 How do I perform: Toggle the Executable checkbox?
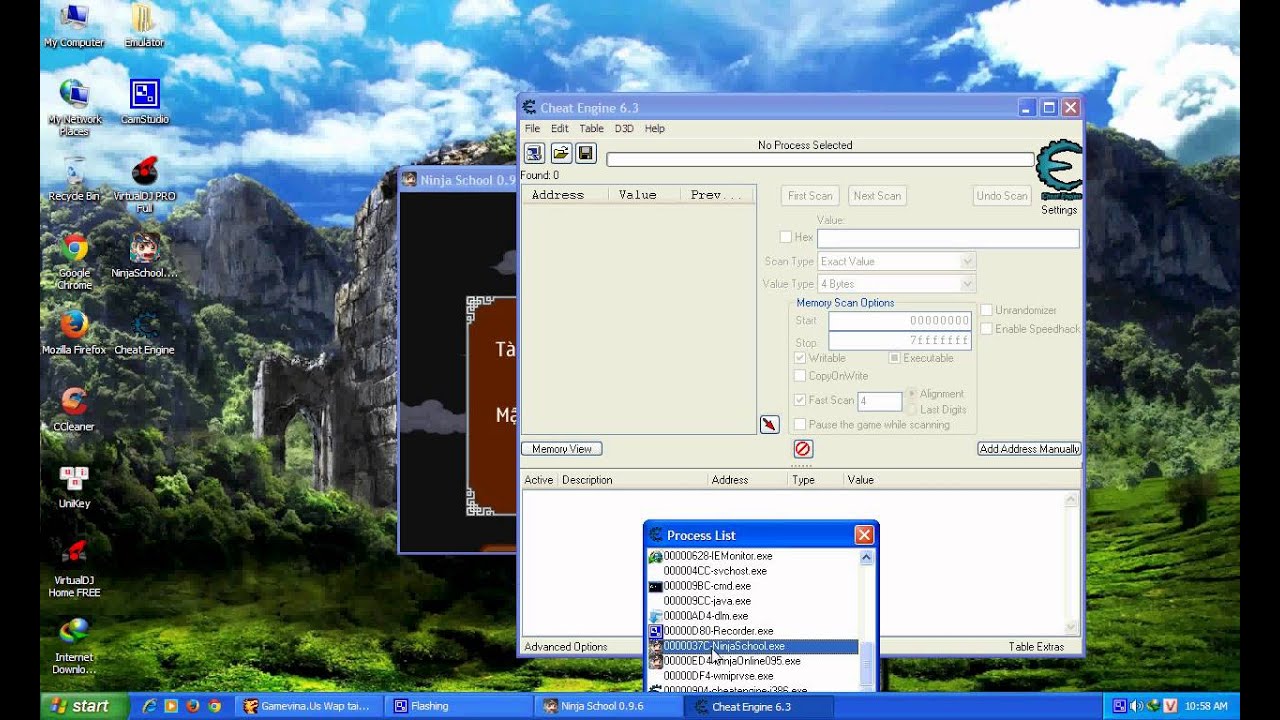click(895, 358)
